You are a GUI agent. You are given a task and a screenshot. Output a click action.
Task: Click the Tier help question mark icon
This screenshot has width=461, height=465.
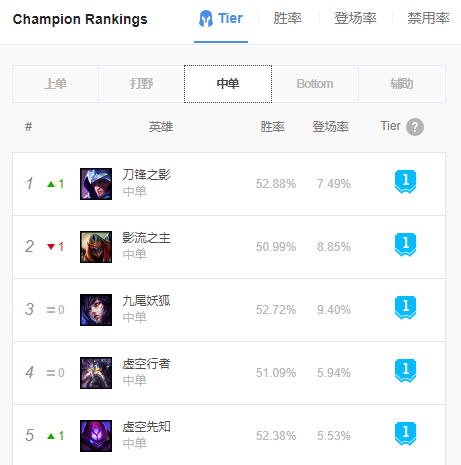tap(415, 127)
